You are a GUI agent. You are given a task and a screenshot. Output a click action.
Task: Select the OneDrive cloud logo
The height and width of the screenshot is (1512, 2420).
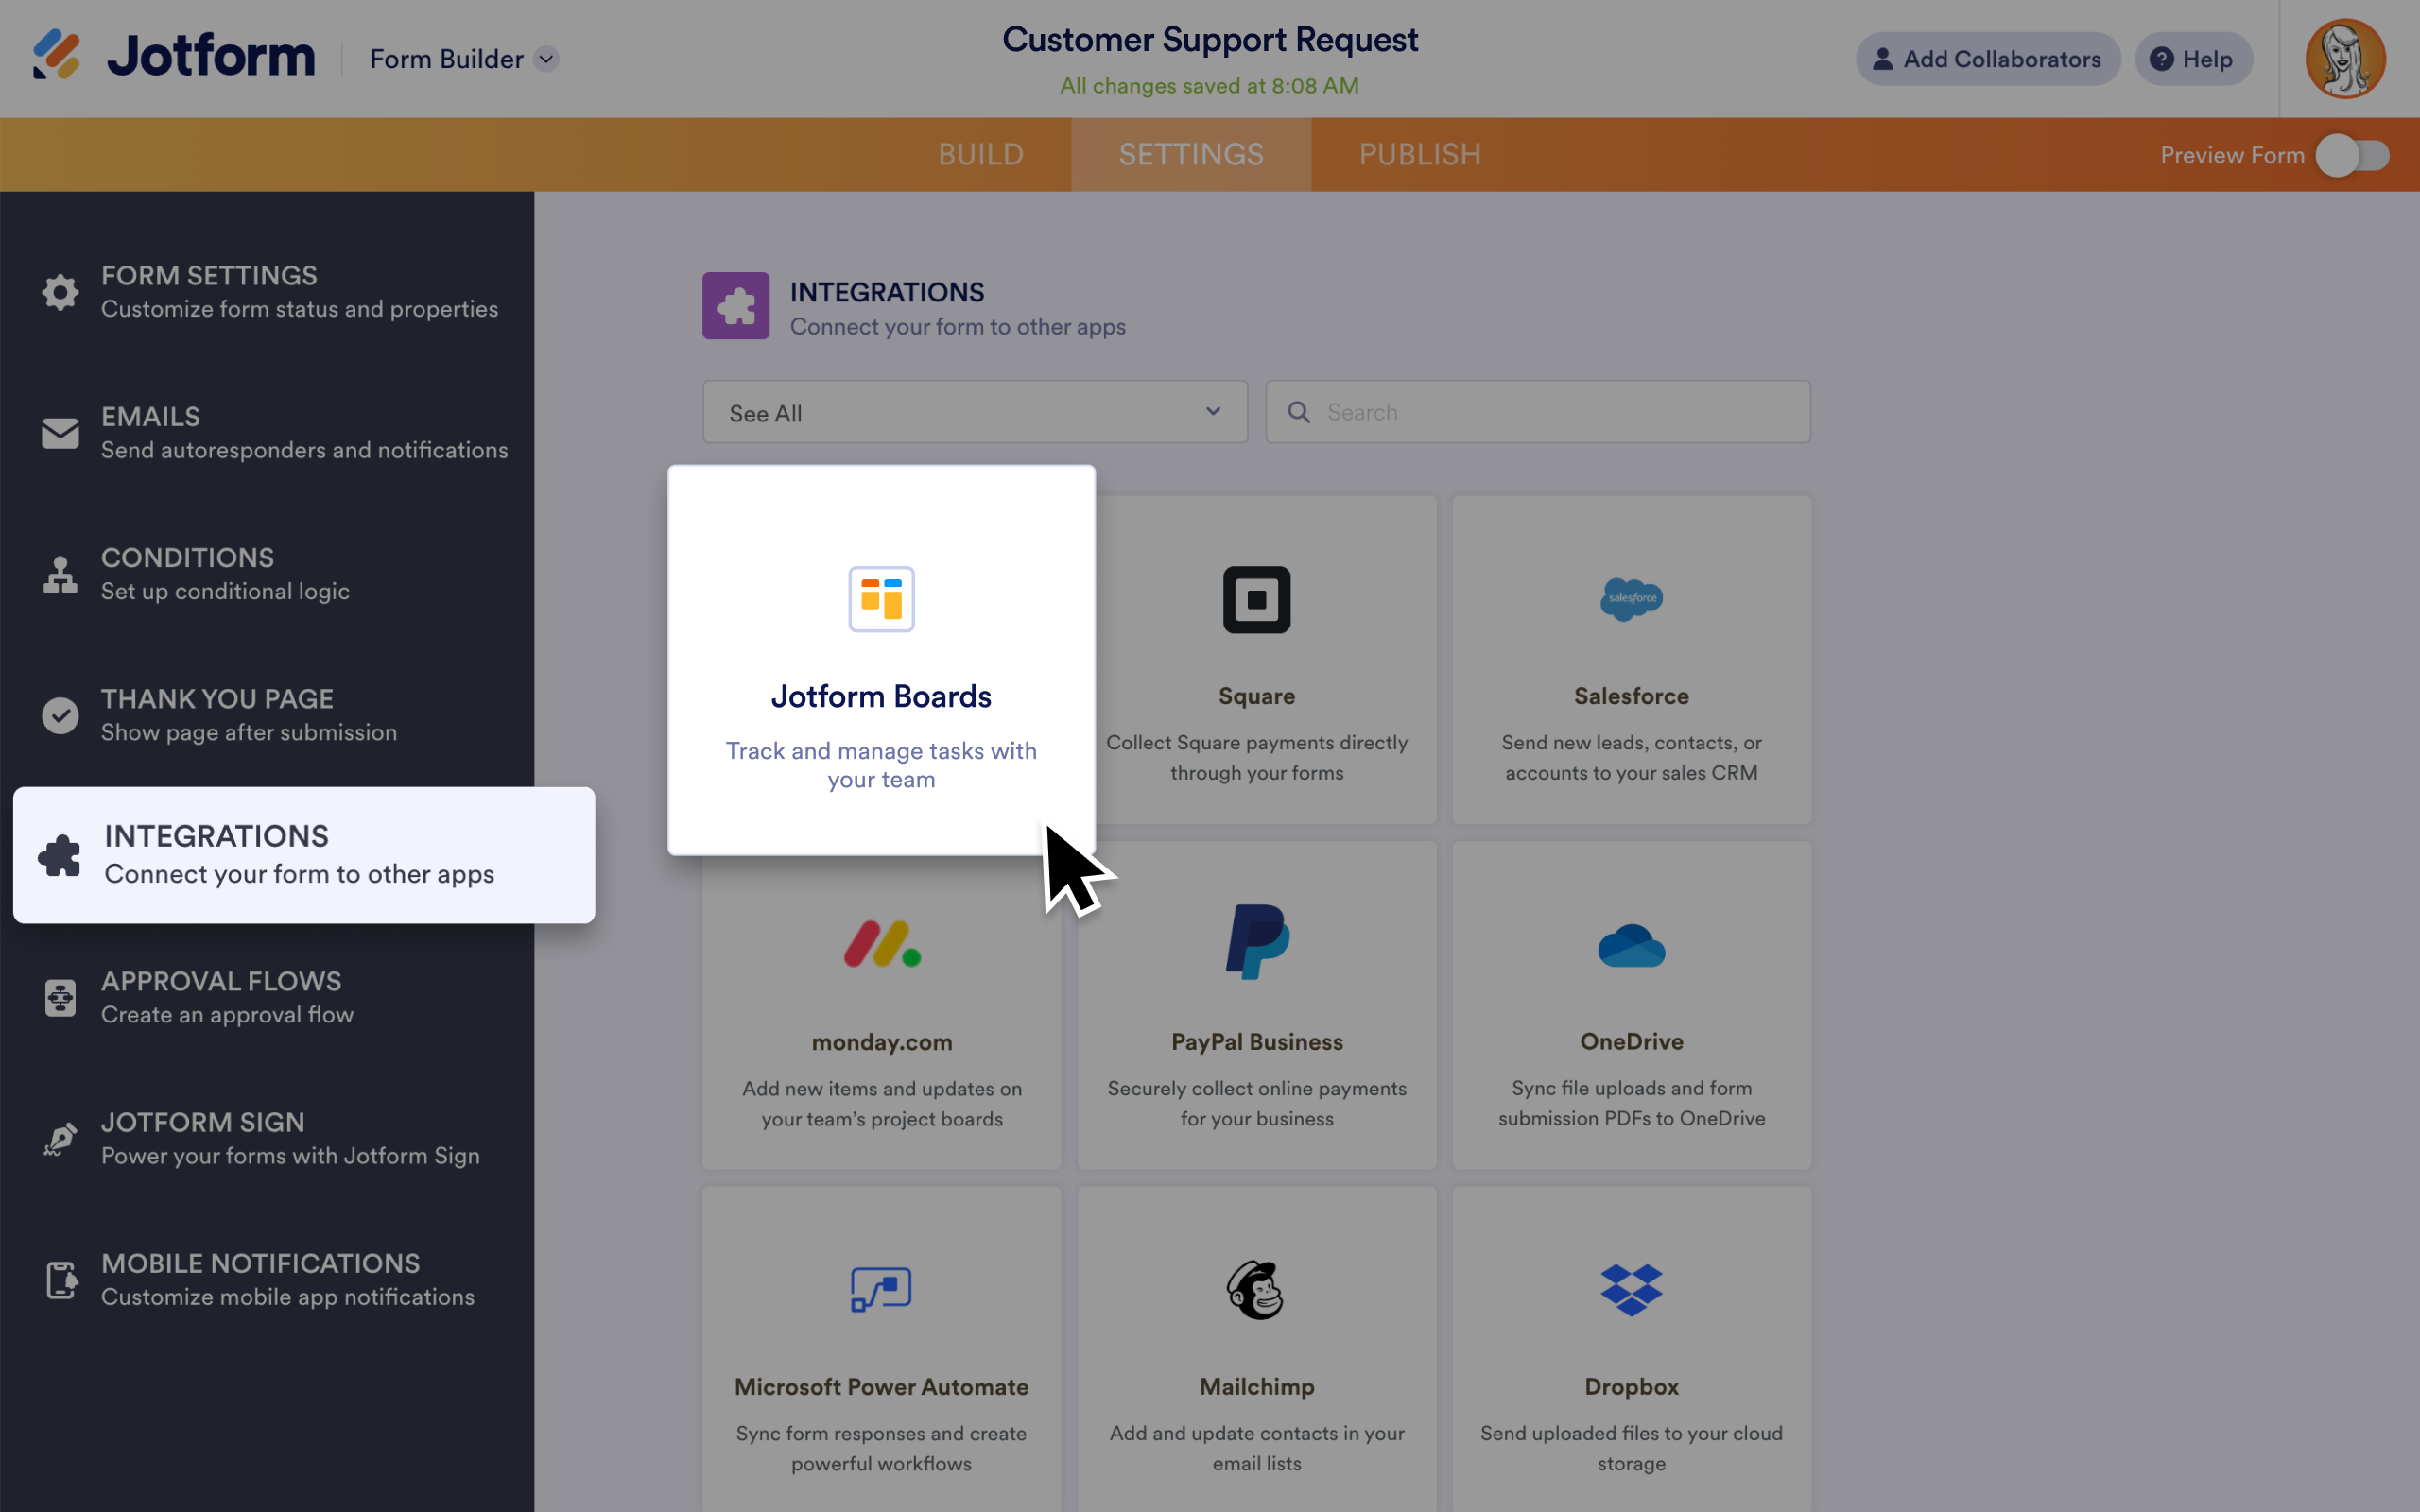1631,946
